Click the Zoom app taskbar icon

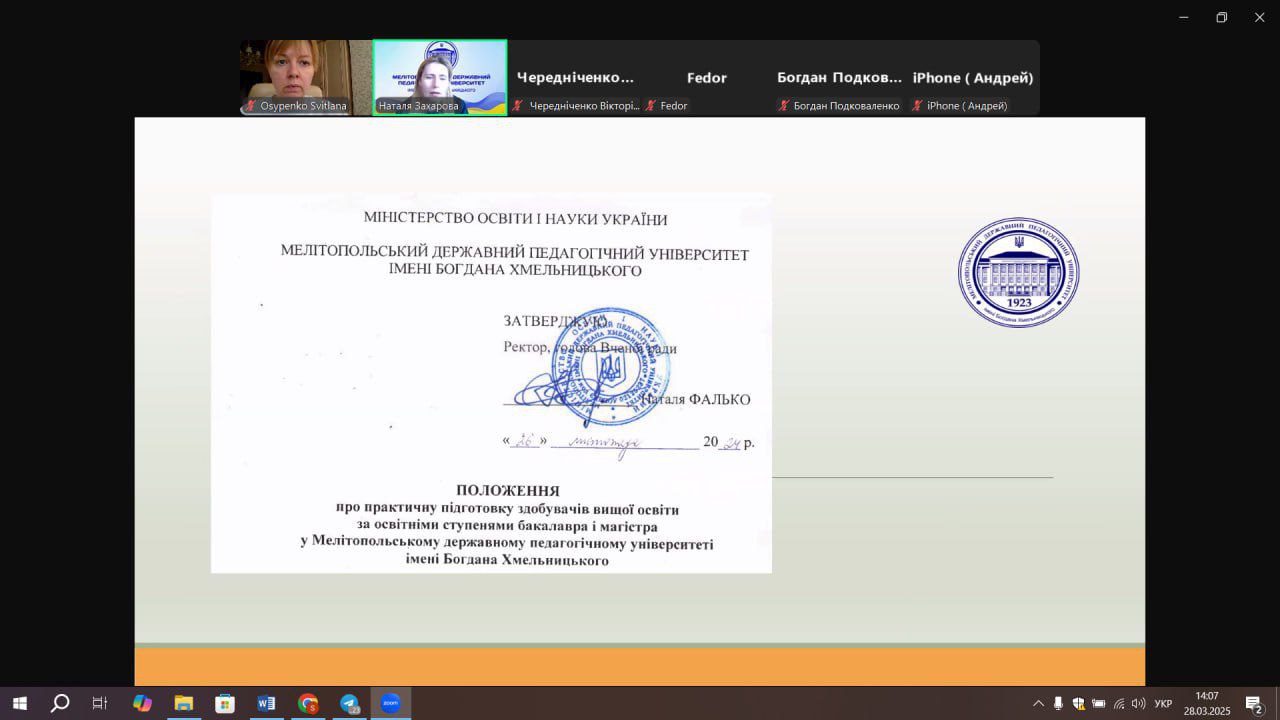coord(390,703)
